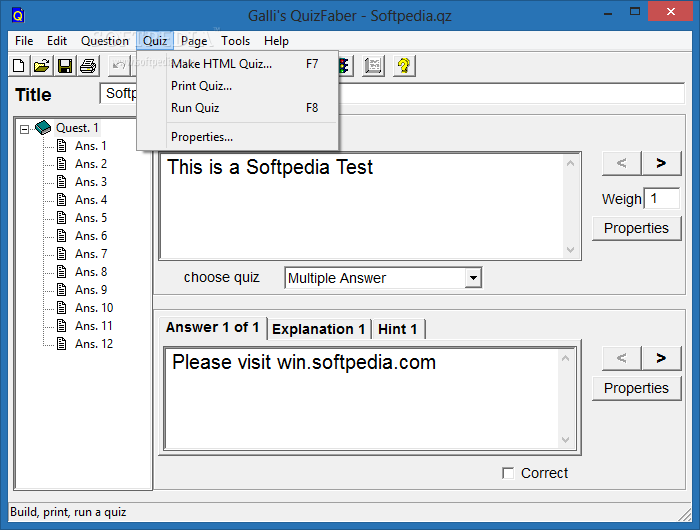Viewport: 700px width, 530px height.
Task: Select Ans. 2 in the tree
Action: coord(91,164)
